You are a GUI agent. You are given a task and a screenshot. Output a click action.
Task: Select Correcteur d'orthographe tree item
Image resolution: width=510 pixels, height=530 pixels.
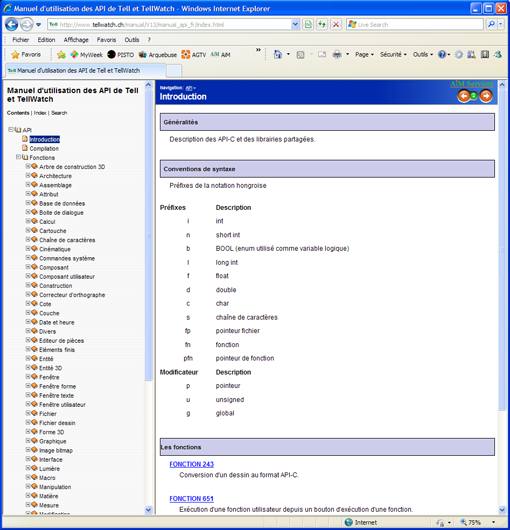(72, 295)
